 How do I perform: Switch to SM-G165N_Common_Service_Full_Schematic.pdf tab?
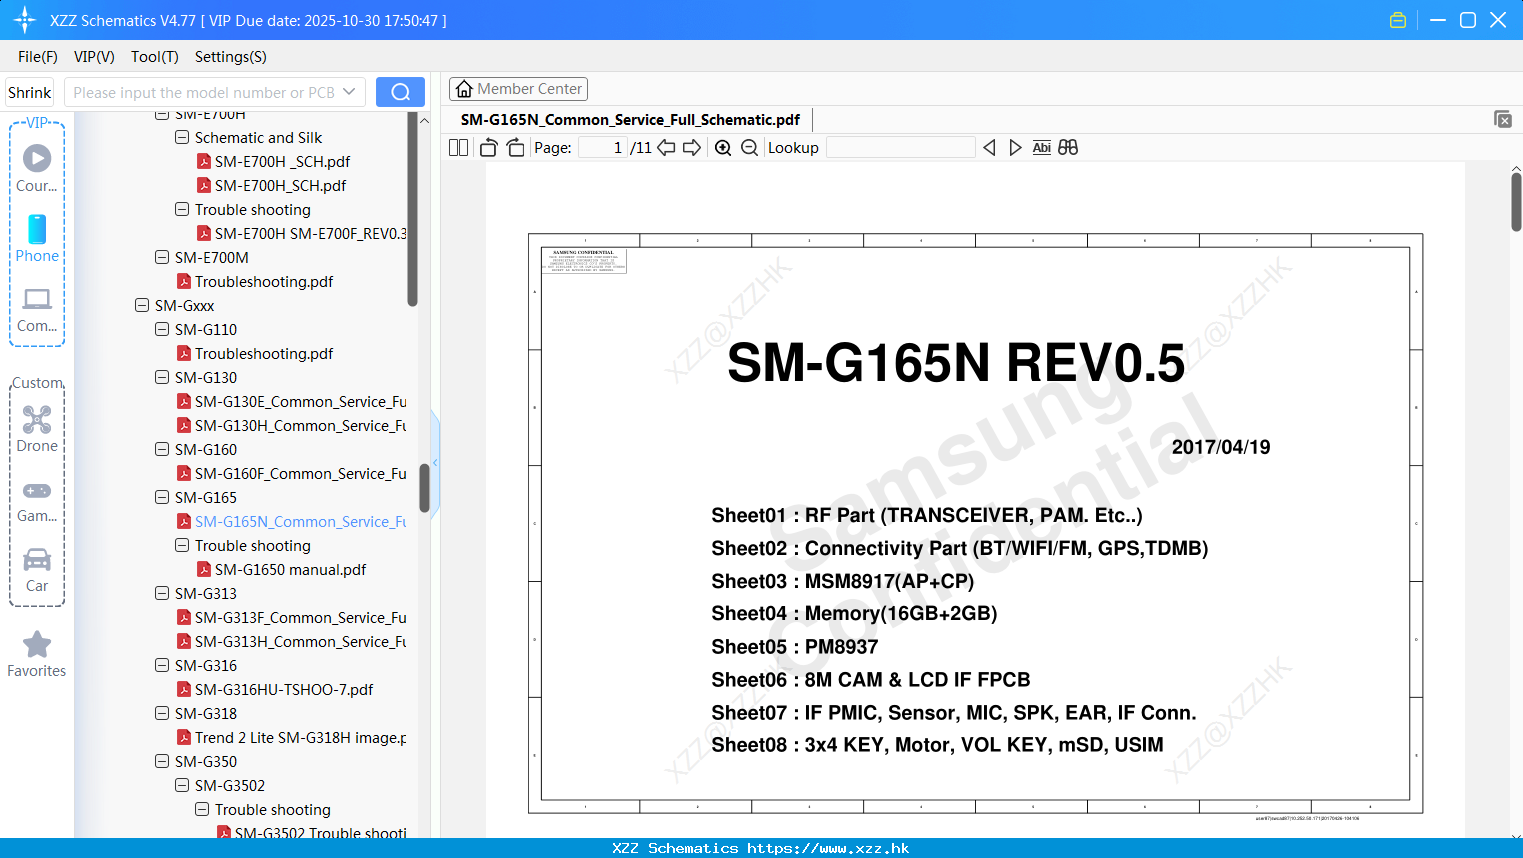click(x=630, y=119)
